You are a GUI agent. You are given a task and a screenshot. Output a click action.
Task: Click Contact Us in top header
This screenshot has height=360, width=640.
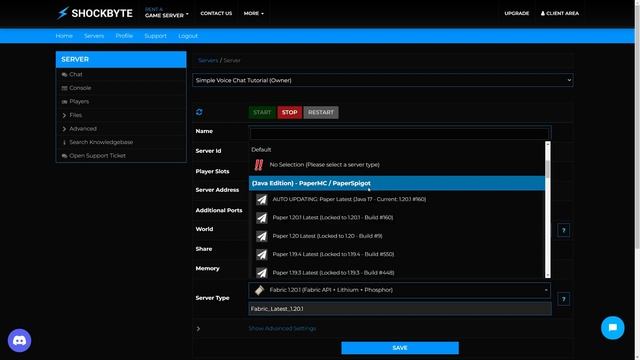[x=216, y=13]
